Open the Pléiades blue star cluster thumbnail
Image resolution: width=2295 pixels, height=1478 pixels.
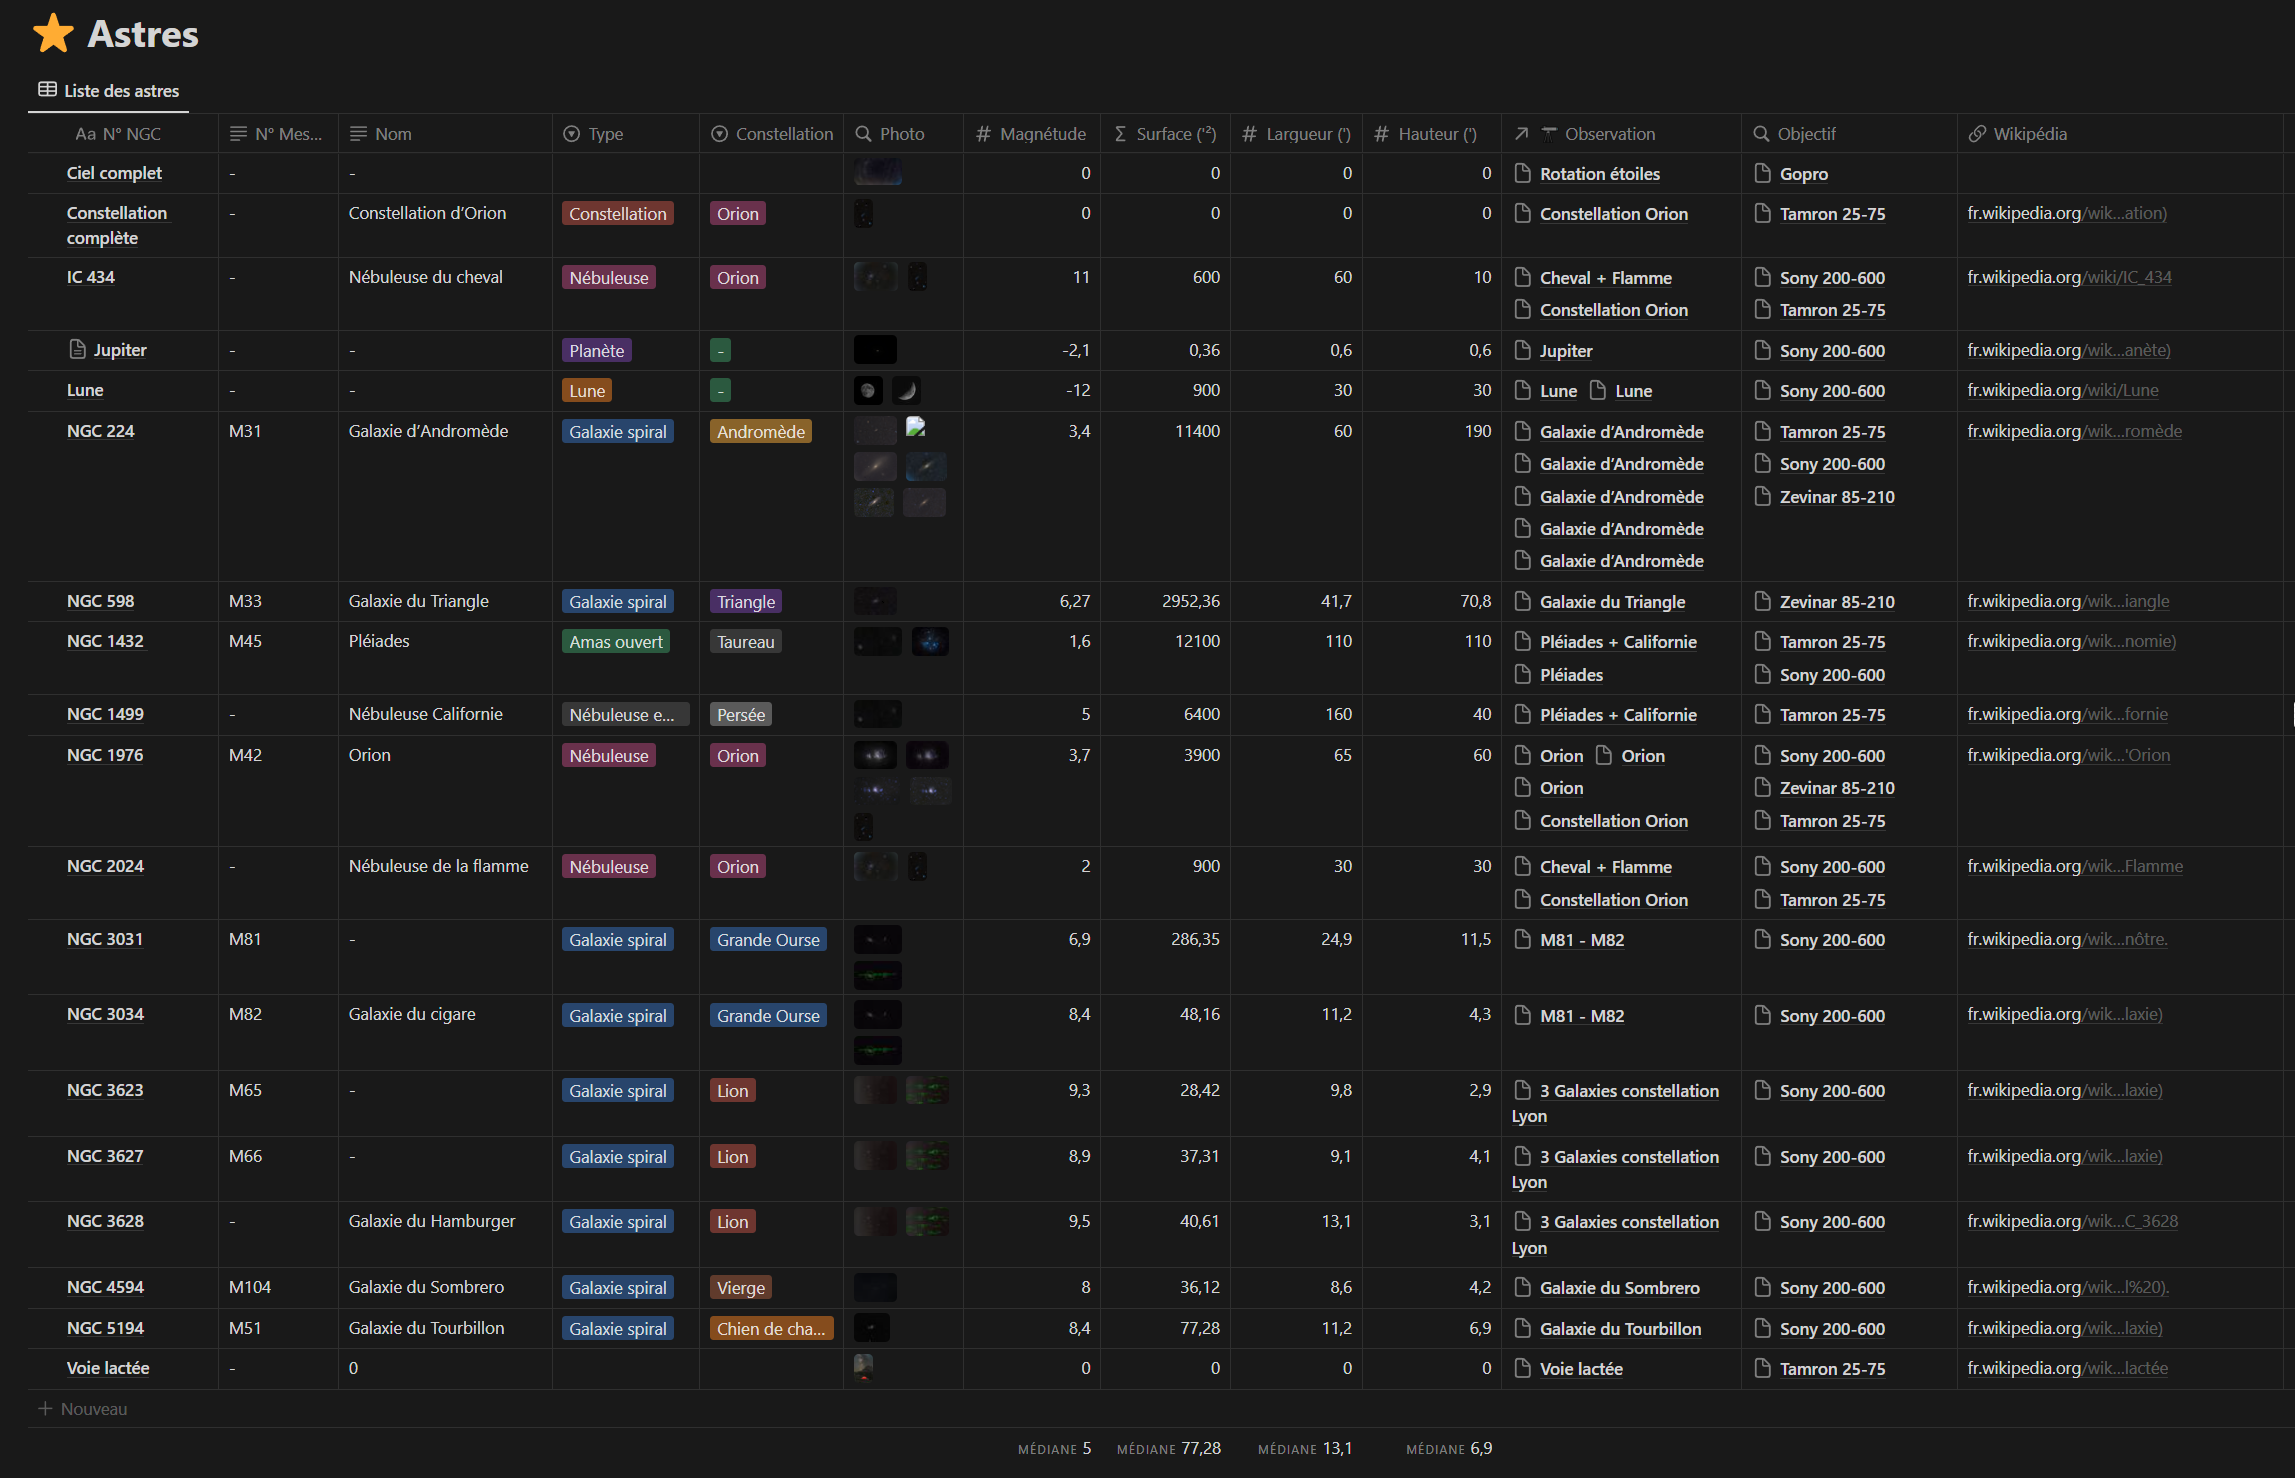pyautogui.click(x=929, y=642)
